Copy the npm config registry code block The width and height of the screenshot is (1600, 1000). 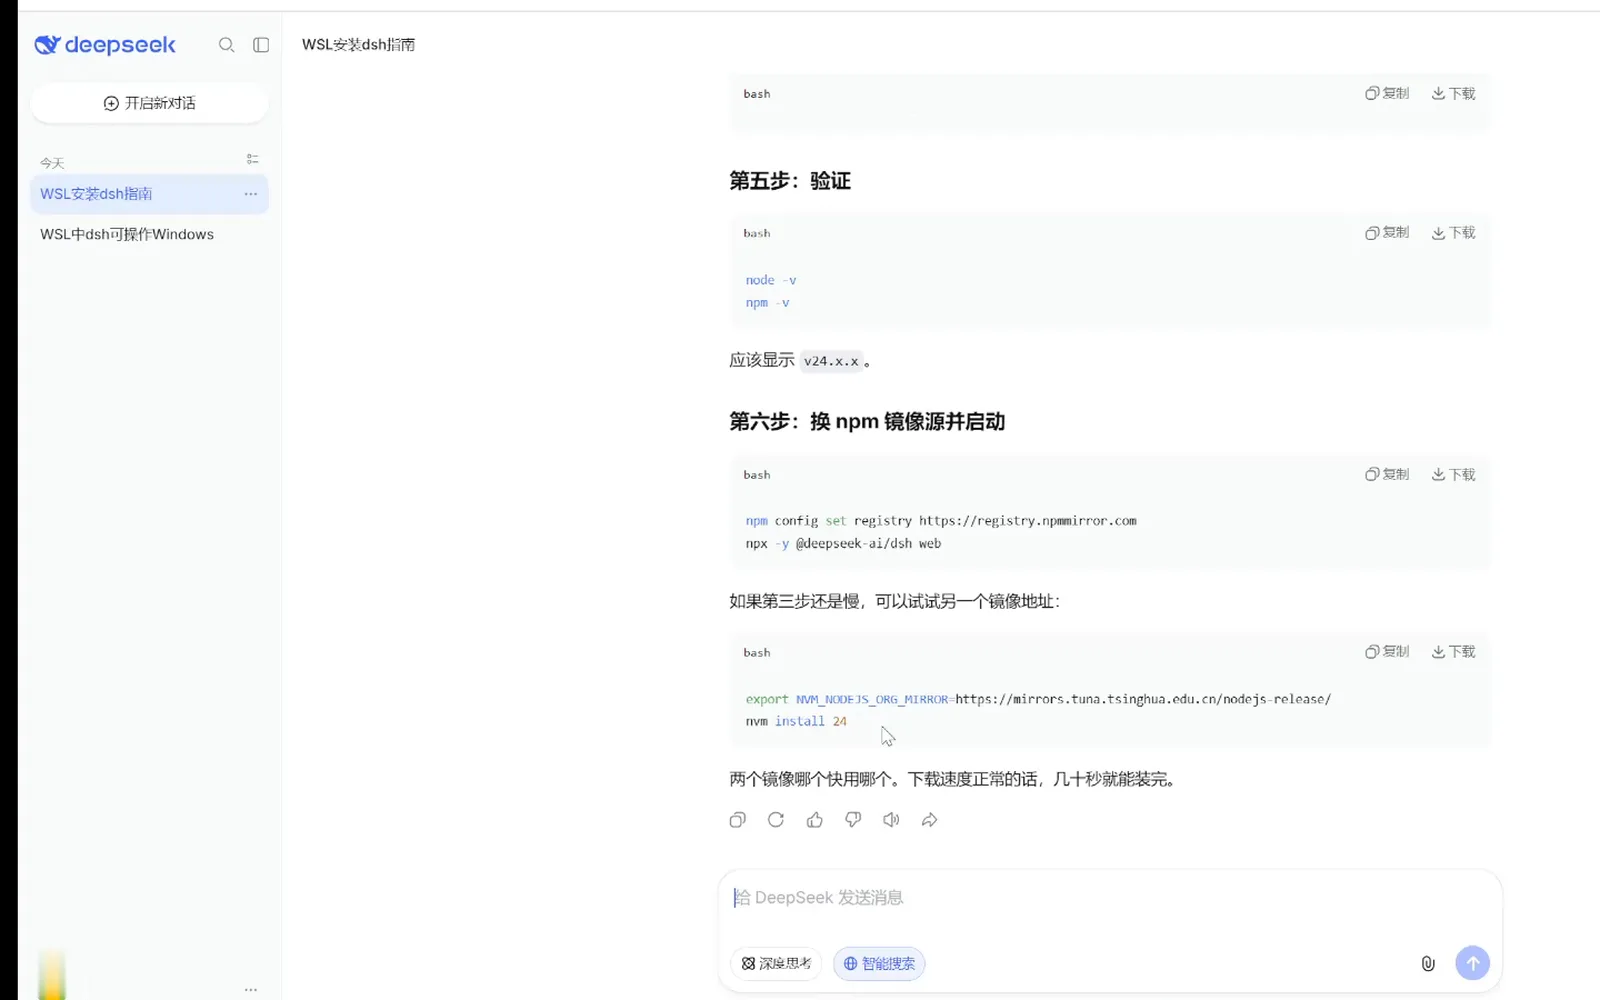coord(1387,474)
